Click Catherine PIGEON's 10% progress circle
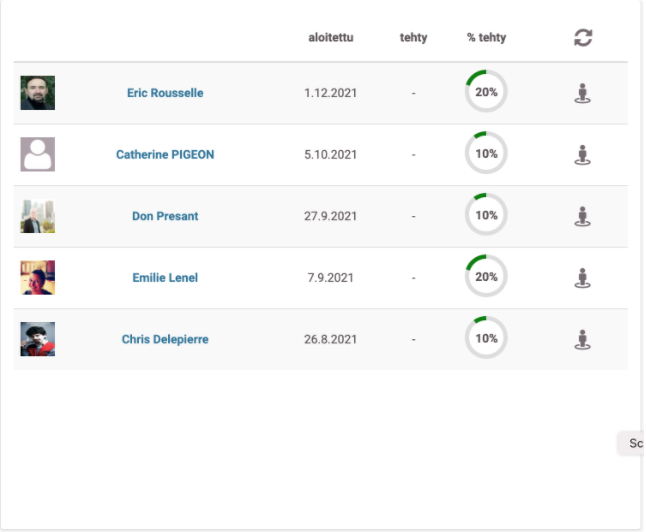 [x=486, y=154]
